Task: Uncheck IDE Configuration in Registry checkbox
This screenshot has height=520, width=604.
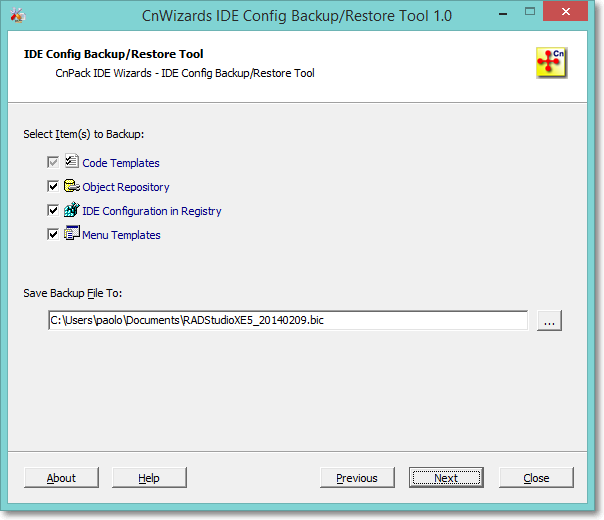Action: [x=53, y=210]
